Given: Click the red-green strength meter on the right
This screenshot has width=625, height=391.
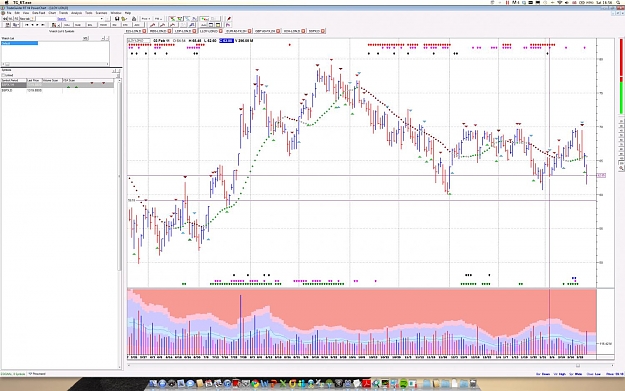Looking at the screenshot, I should tap(621, 76).
